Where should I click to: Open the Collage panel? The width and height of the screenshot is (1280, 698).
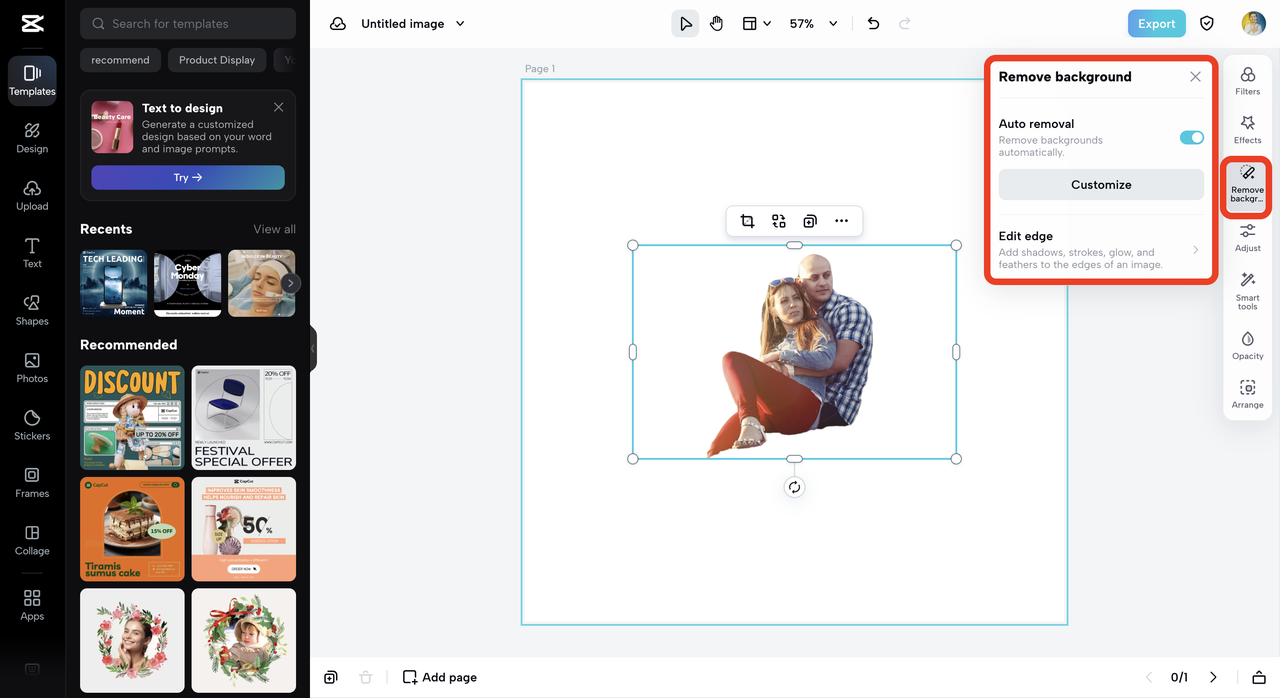tap(32, 540)
